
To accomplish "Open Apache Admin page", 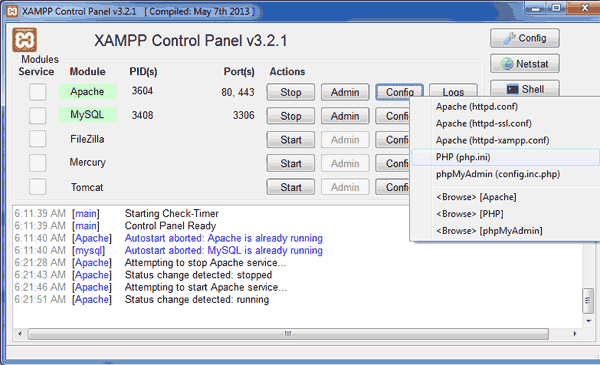I will pos(345,92).
